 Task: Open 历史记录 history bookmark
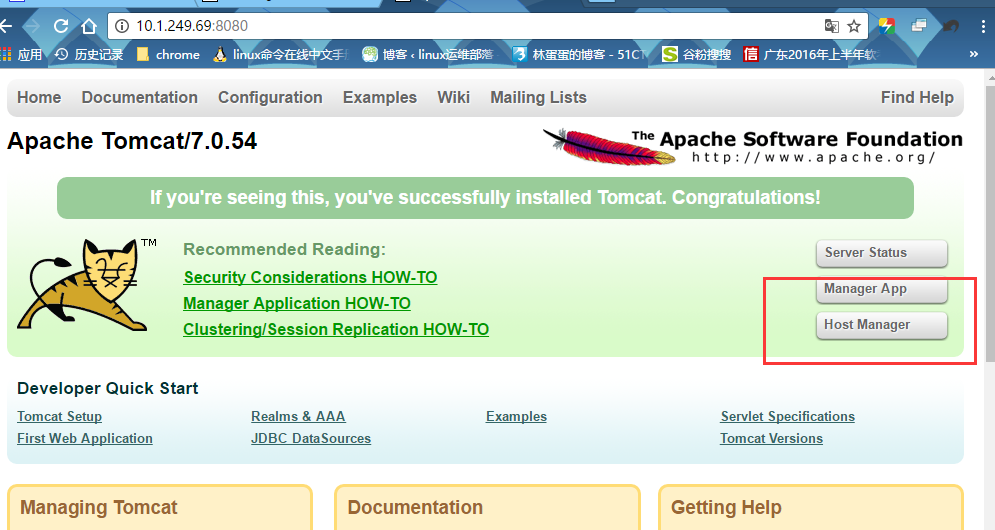pyautogui.click(x=89, y=55)
